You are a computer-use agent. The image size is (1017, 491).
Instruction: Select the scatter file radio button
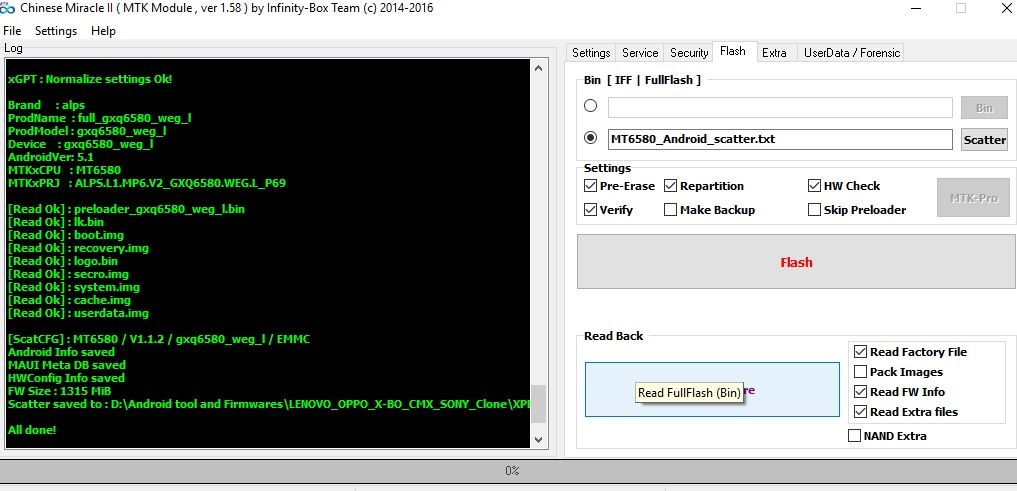(591, 138)
